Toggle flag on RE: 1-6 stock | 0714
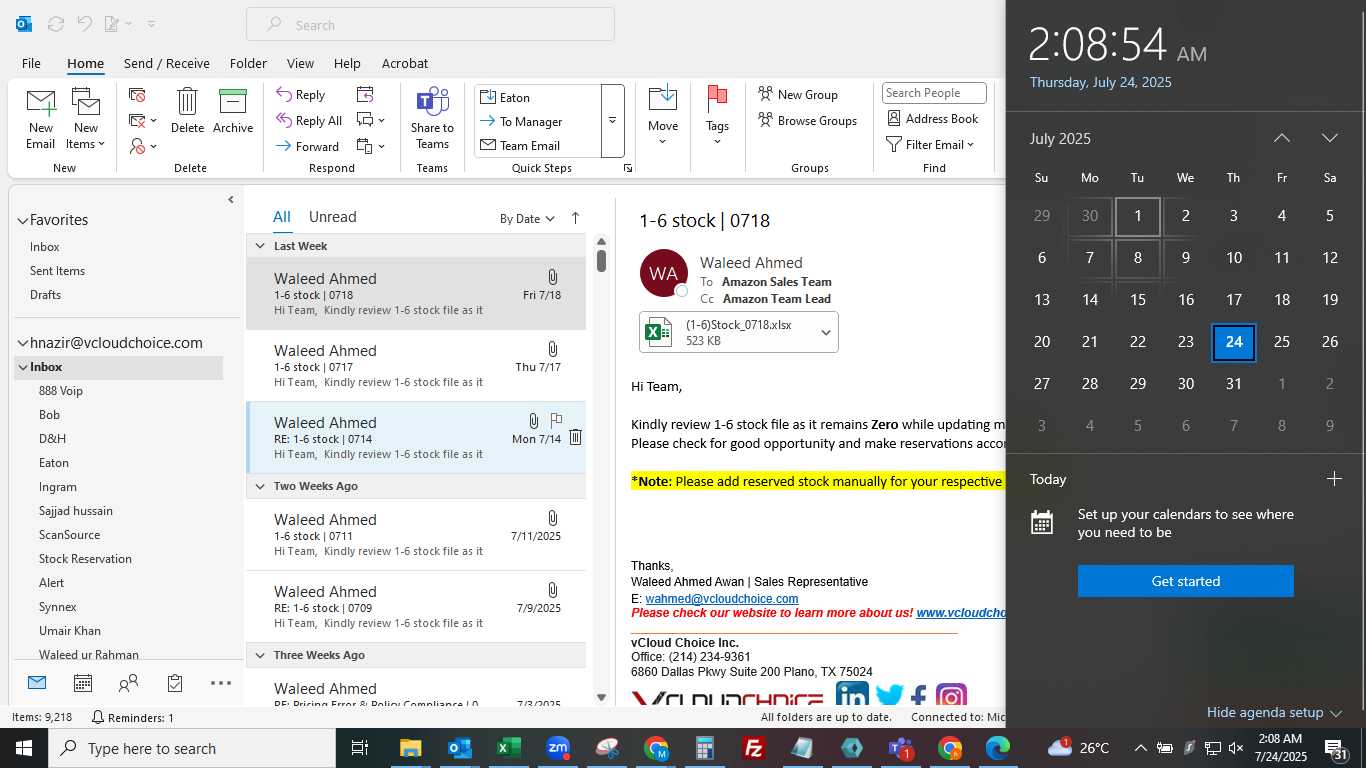The width and height of the screenshot is (1366, 768). (x=556, y=420)
